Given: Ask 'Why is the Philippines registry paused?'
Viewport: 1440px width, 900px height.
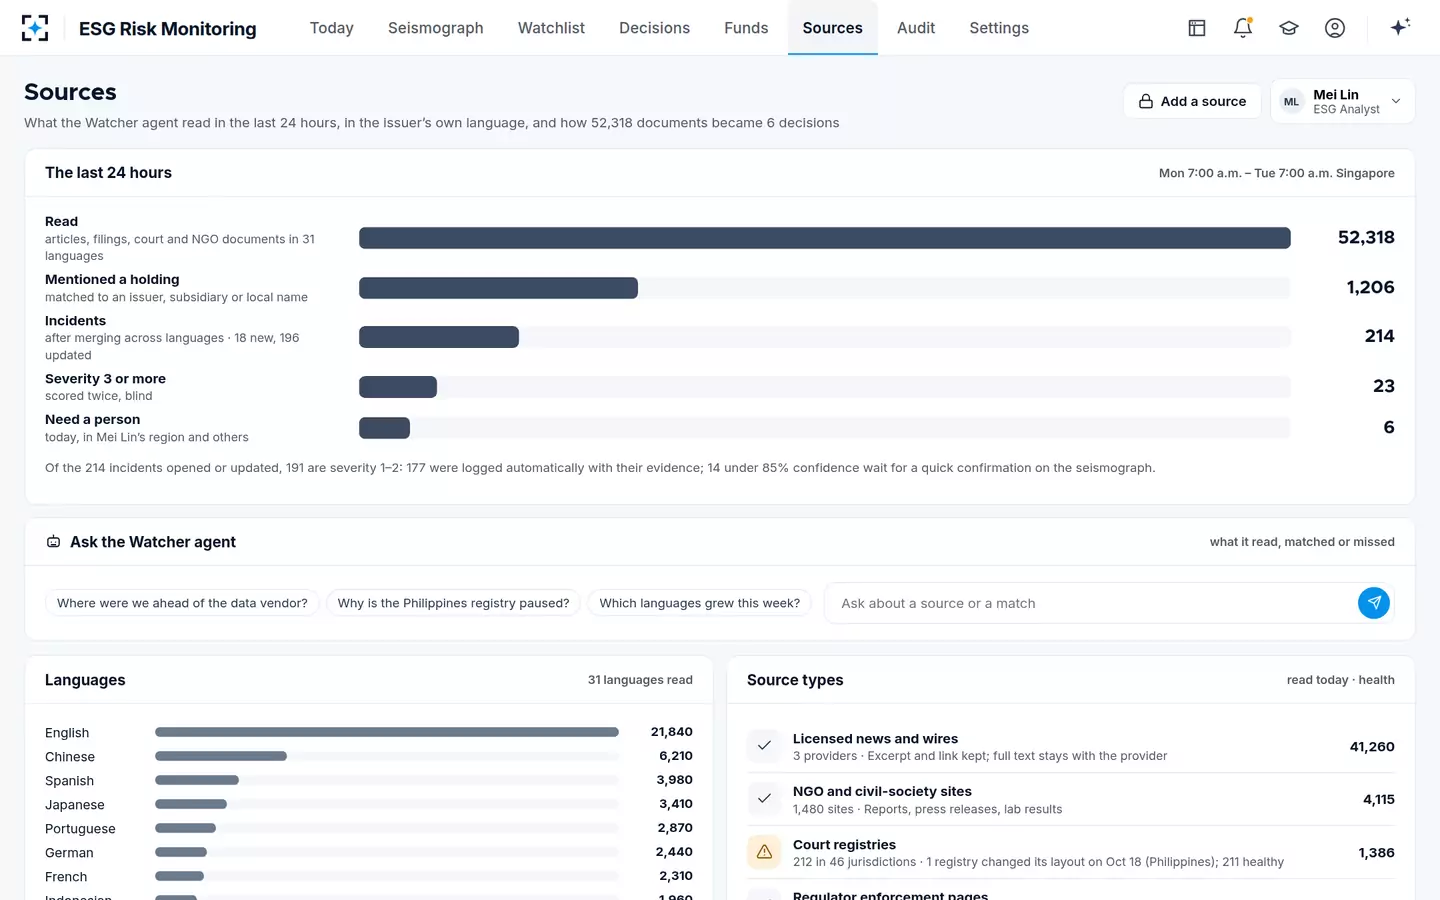Looking at the screenshot, I should (x=453, y=603).
